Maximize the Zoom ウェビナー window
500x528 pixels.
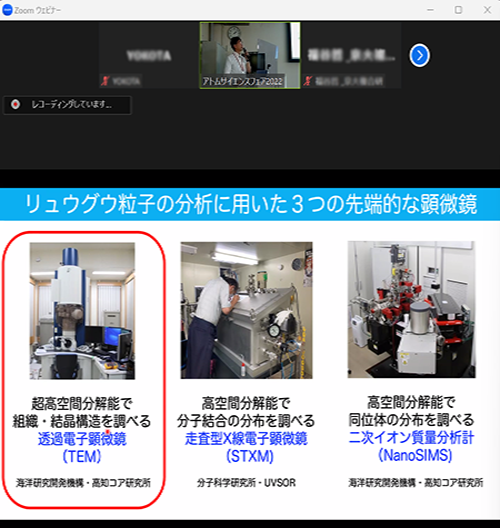point(458,10)
